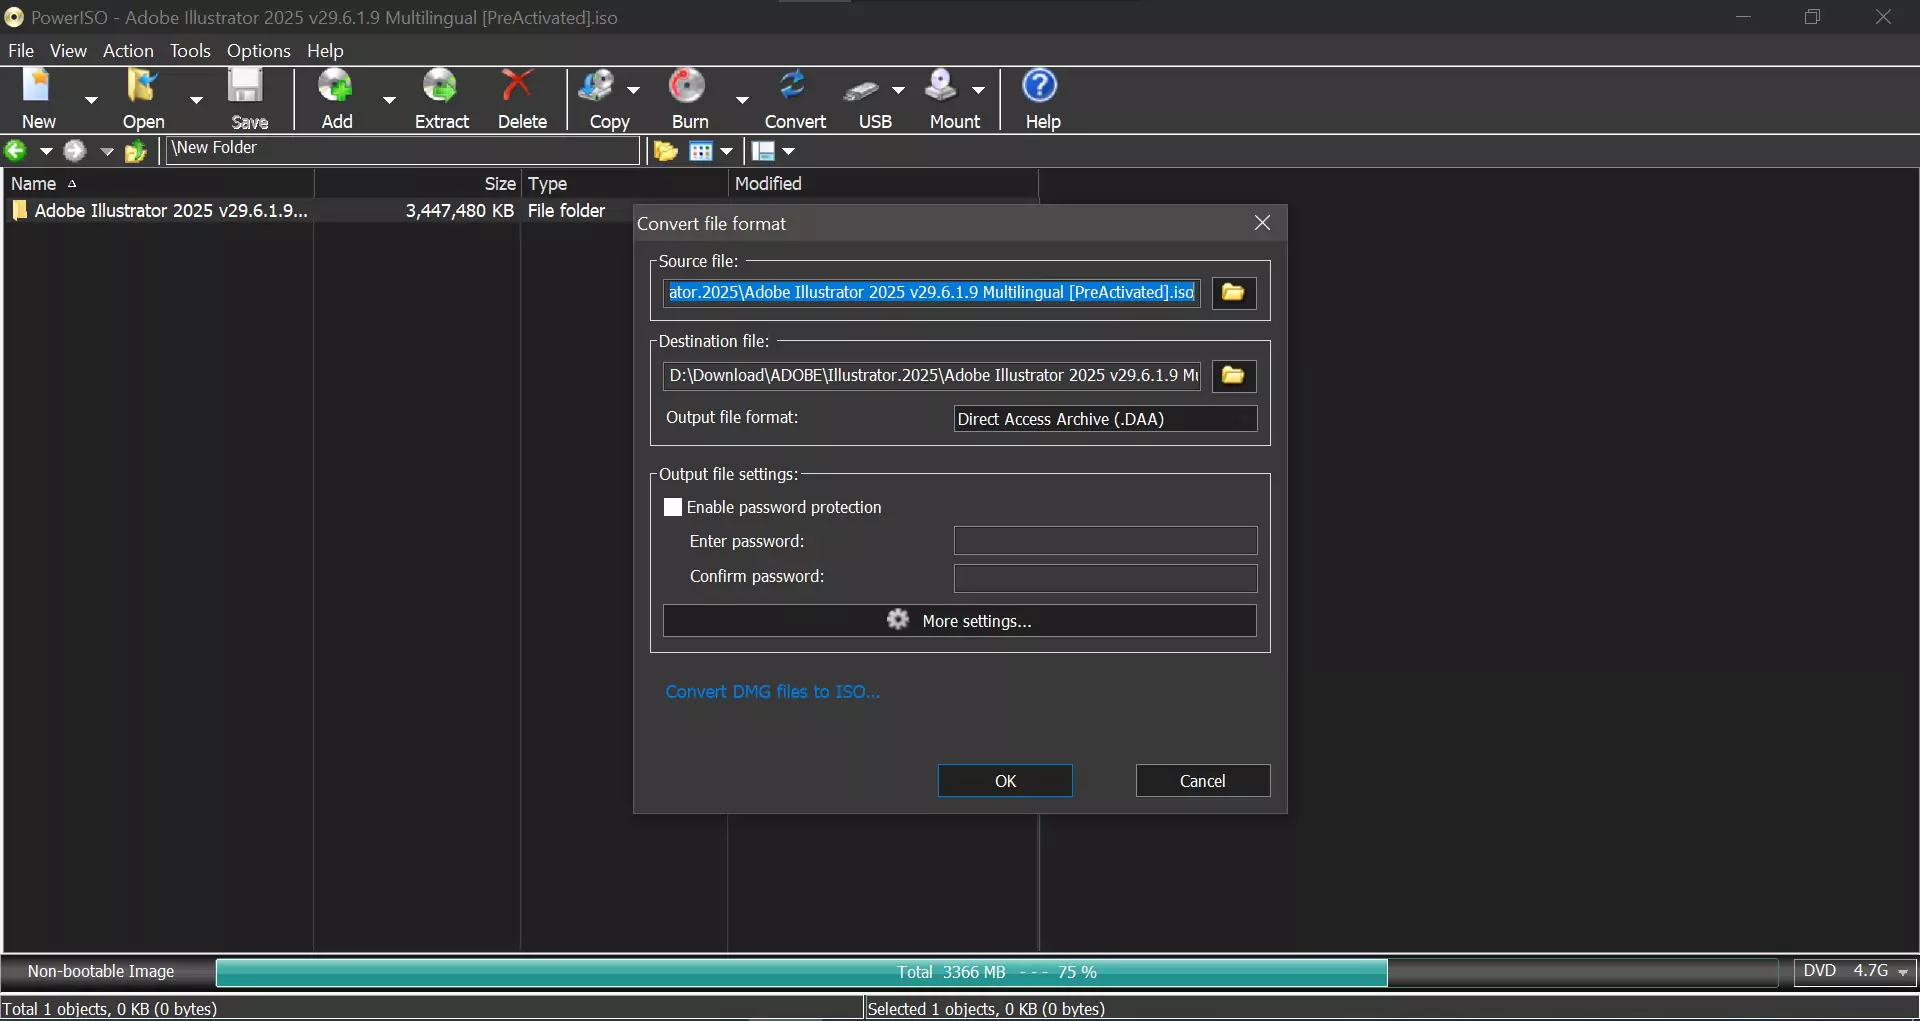
Task: Click Selected 1 objects status bar text
Action: (986, 1008)
